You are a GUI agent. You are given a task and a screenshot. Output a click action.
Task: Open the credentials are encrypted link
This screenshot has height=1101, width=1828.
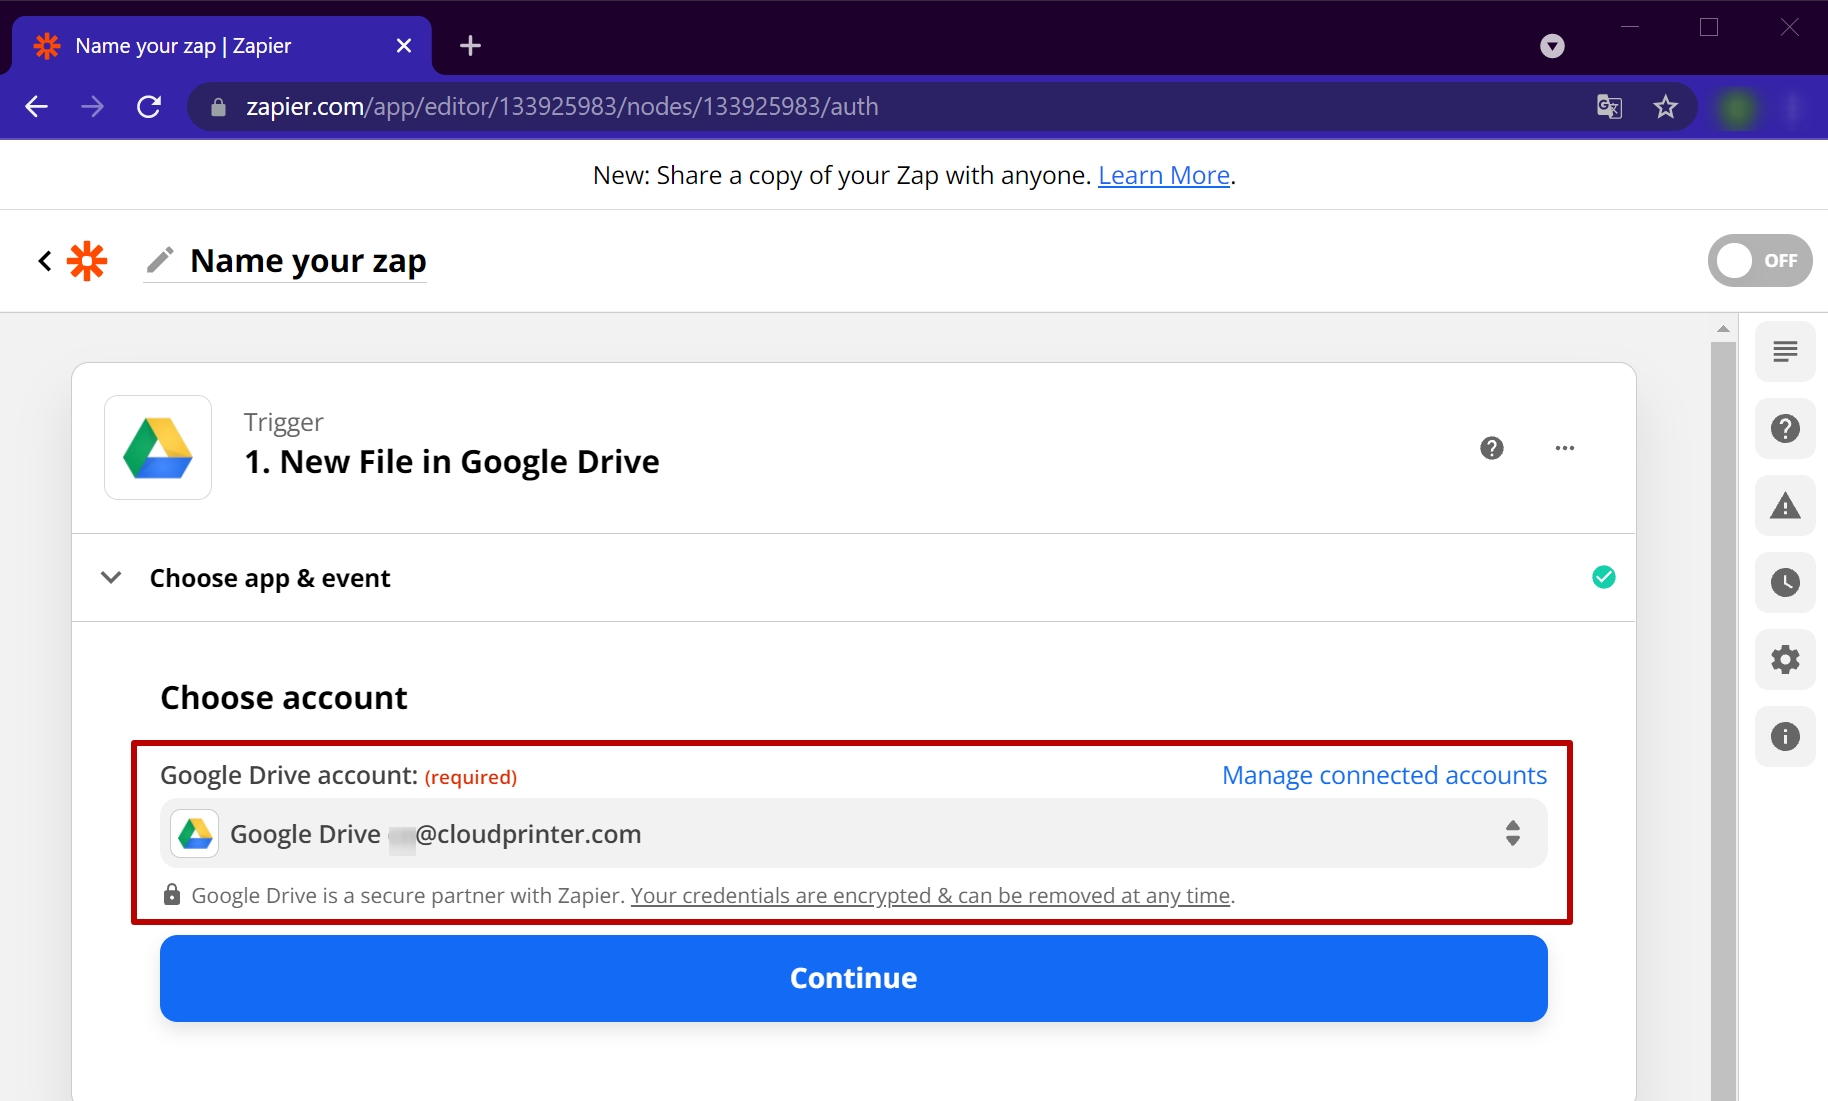tap(930, 895)
